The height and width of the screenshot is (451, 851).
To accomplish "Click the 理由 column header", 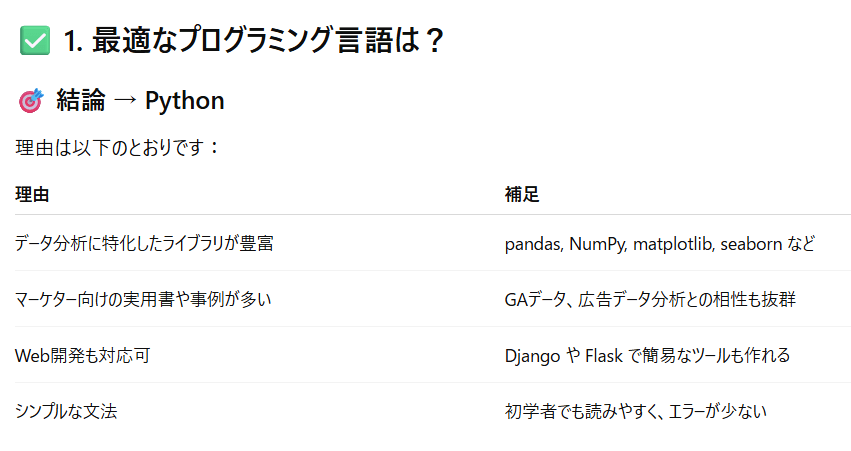I will tap(32, 194).
